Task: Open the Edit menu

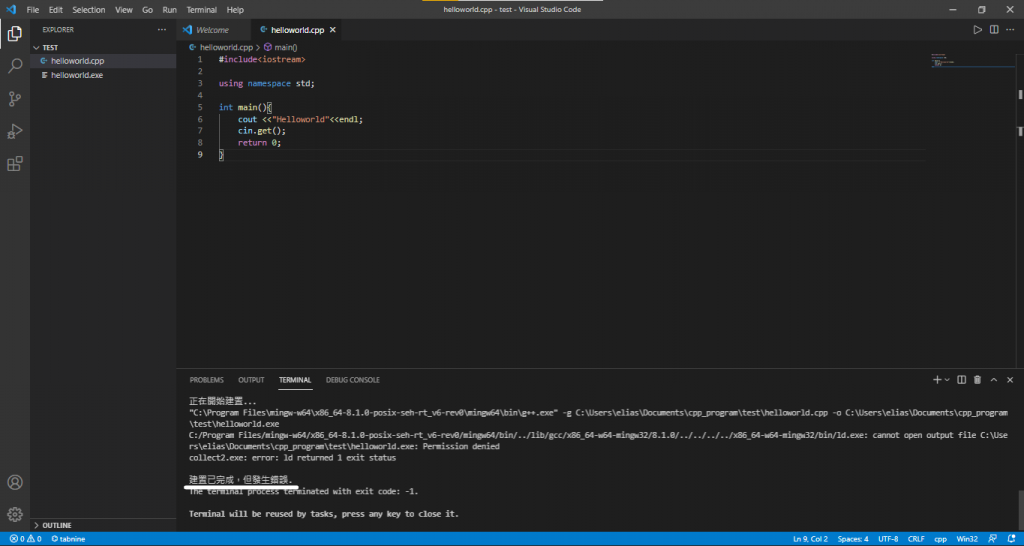Action: [x=56, y=10]
